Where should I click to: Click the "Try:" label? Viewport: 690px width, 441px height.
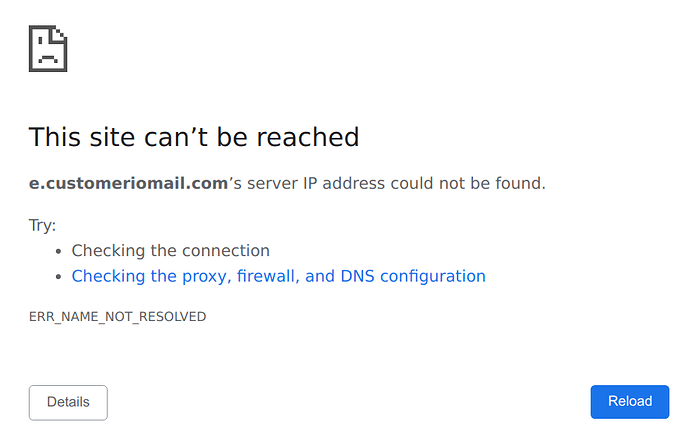point(42,225)
